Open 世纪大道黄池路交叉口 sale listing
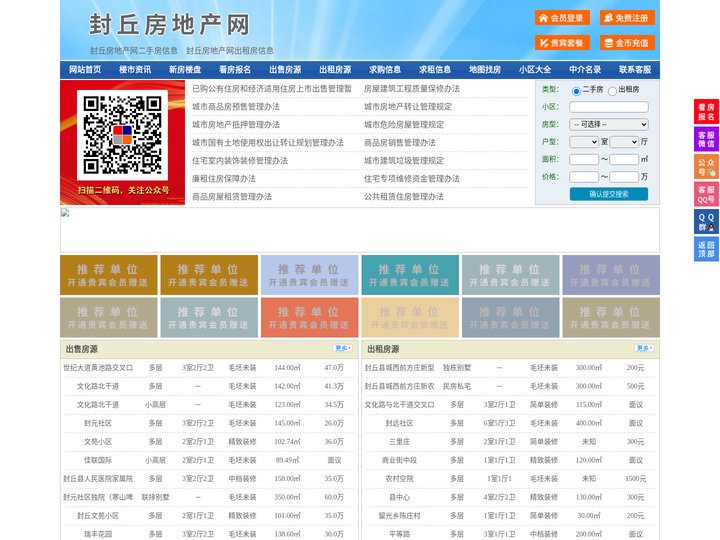This screenshot has width=720, height=540. [x=98, y=368]
